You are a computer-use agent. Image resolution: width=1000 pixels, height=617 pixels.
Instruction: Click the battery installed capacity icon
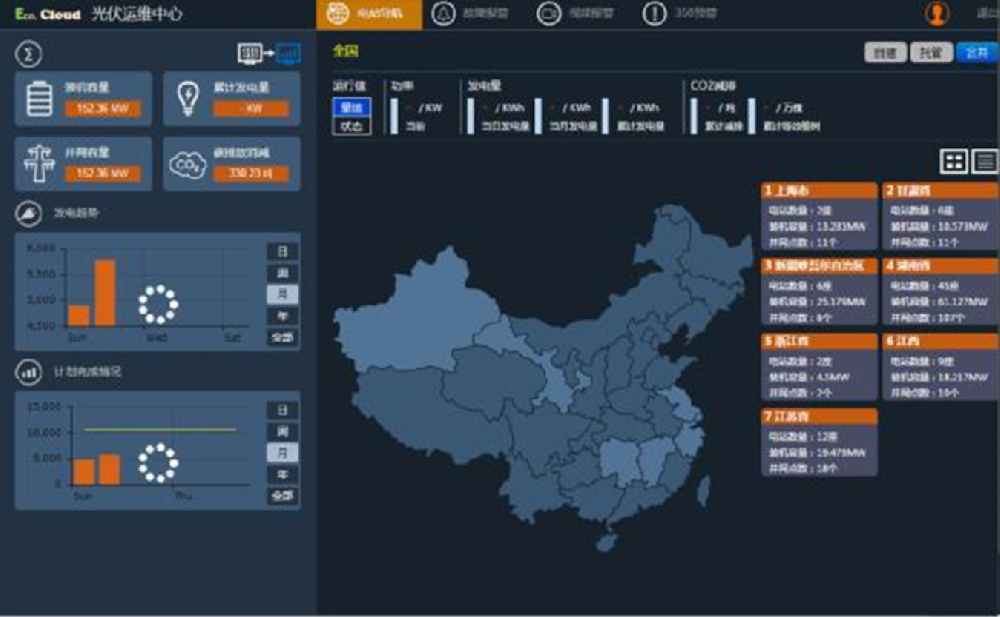[x=40, y=98]
